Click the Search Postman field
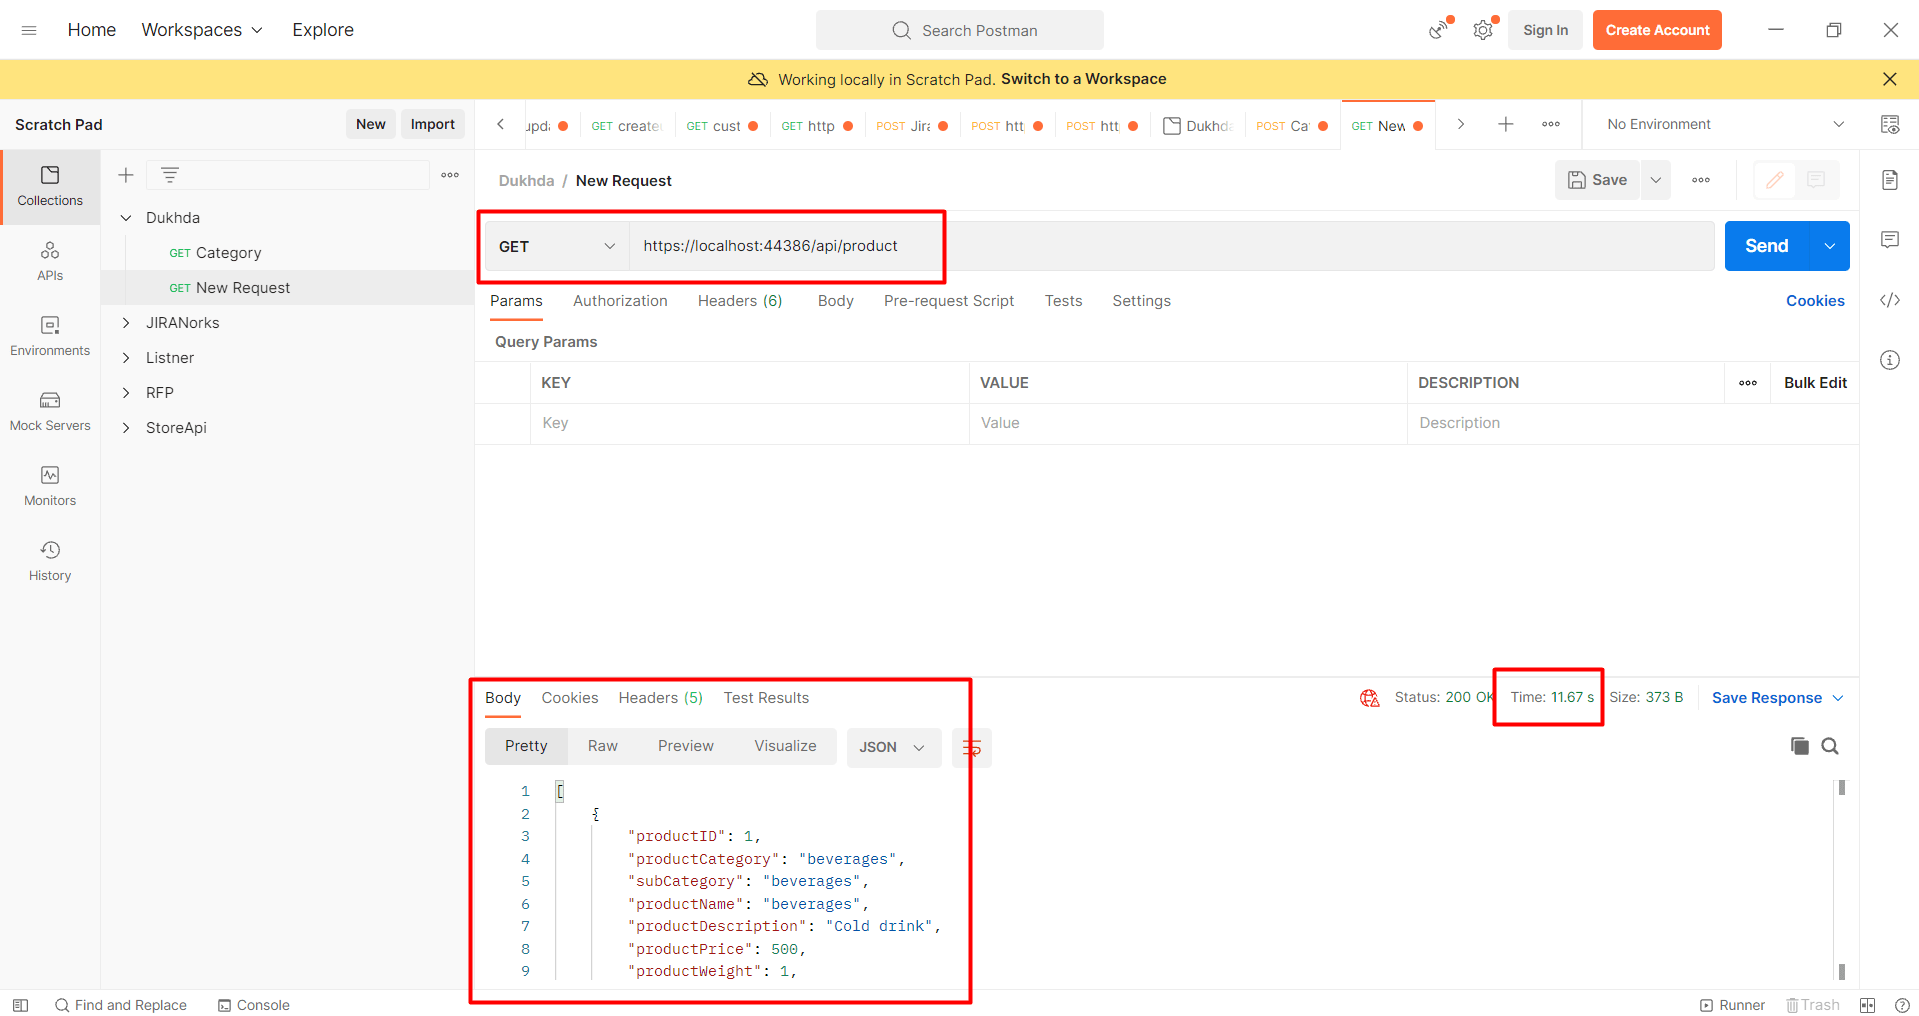 coord(959,30)
